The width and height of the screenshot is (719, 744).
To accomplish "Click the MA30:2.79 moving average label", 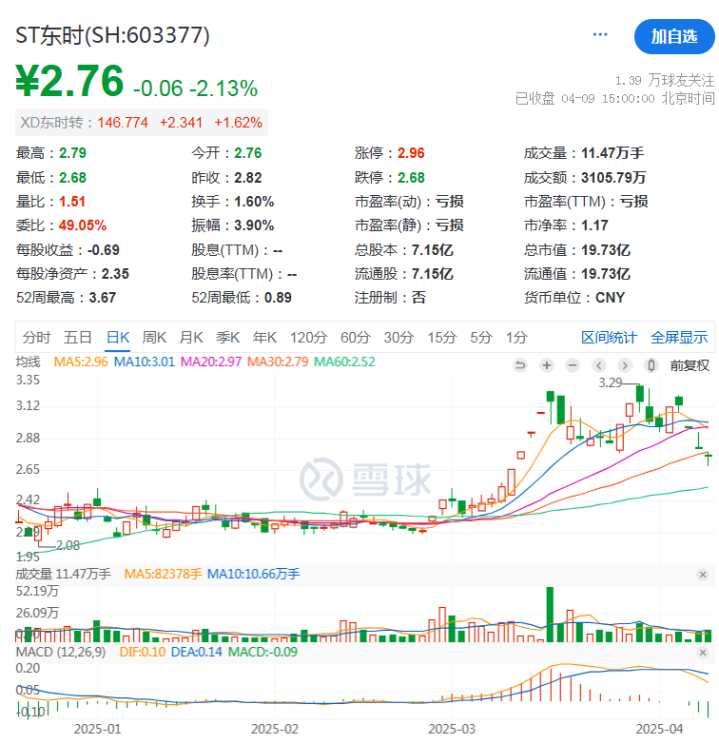I will coord(278,362).
